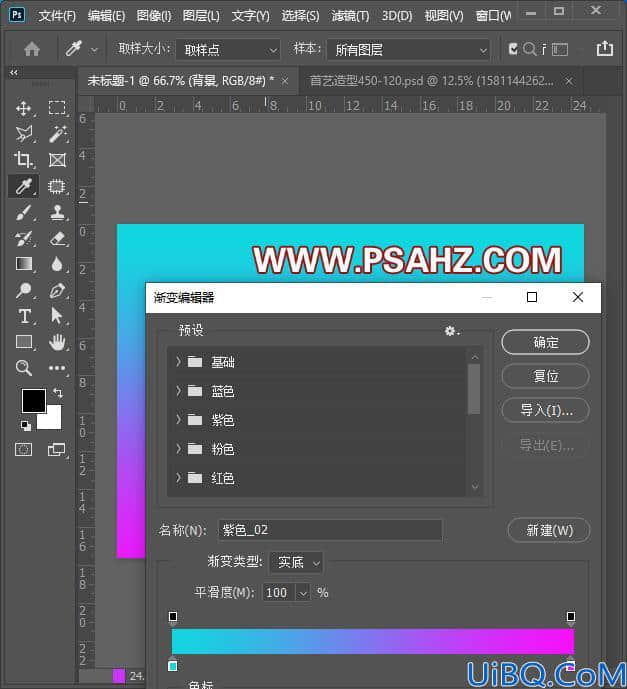The width and height of the screenshot is (627, 689).
Task: Select the Eraser tool
Action: point(57,239)
